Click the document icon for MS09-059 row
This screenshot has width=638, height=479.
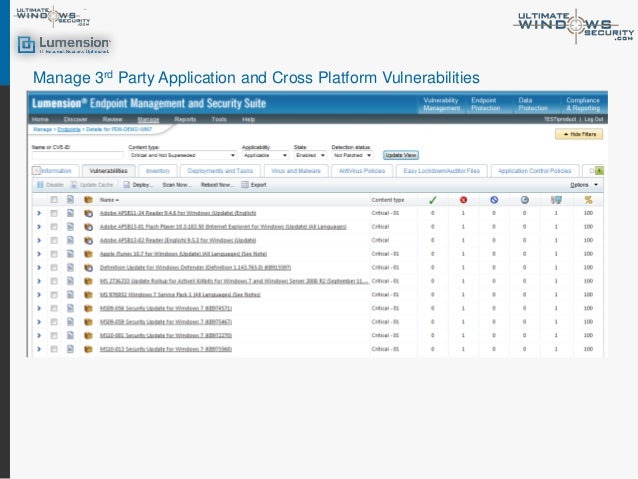[70, 322]
